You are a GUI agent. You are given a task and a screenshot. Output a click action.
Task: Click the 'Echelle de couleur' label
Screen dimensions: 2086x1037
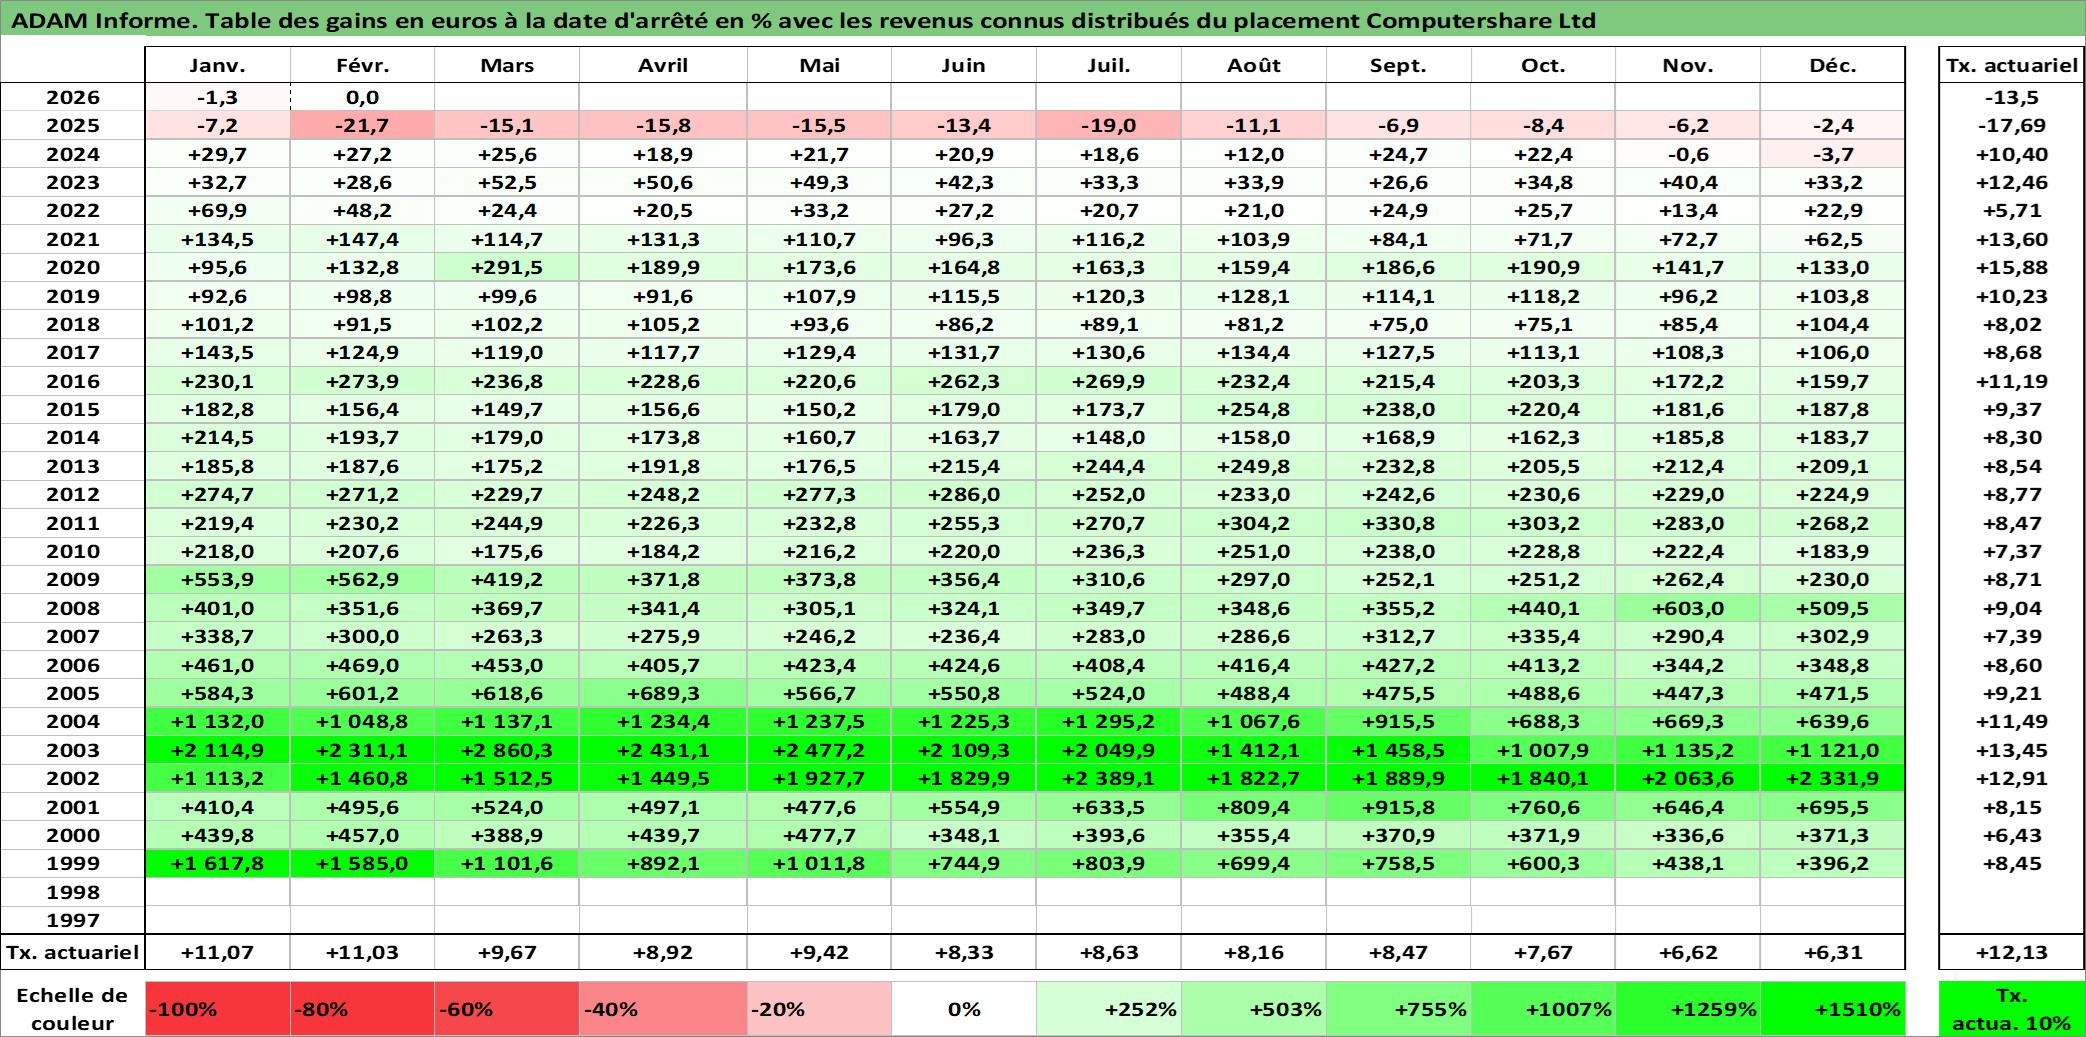pyautogui.click(x=73, y=1009)
